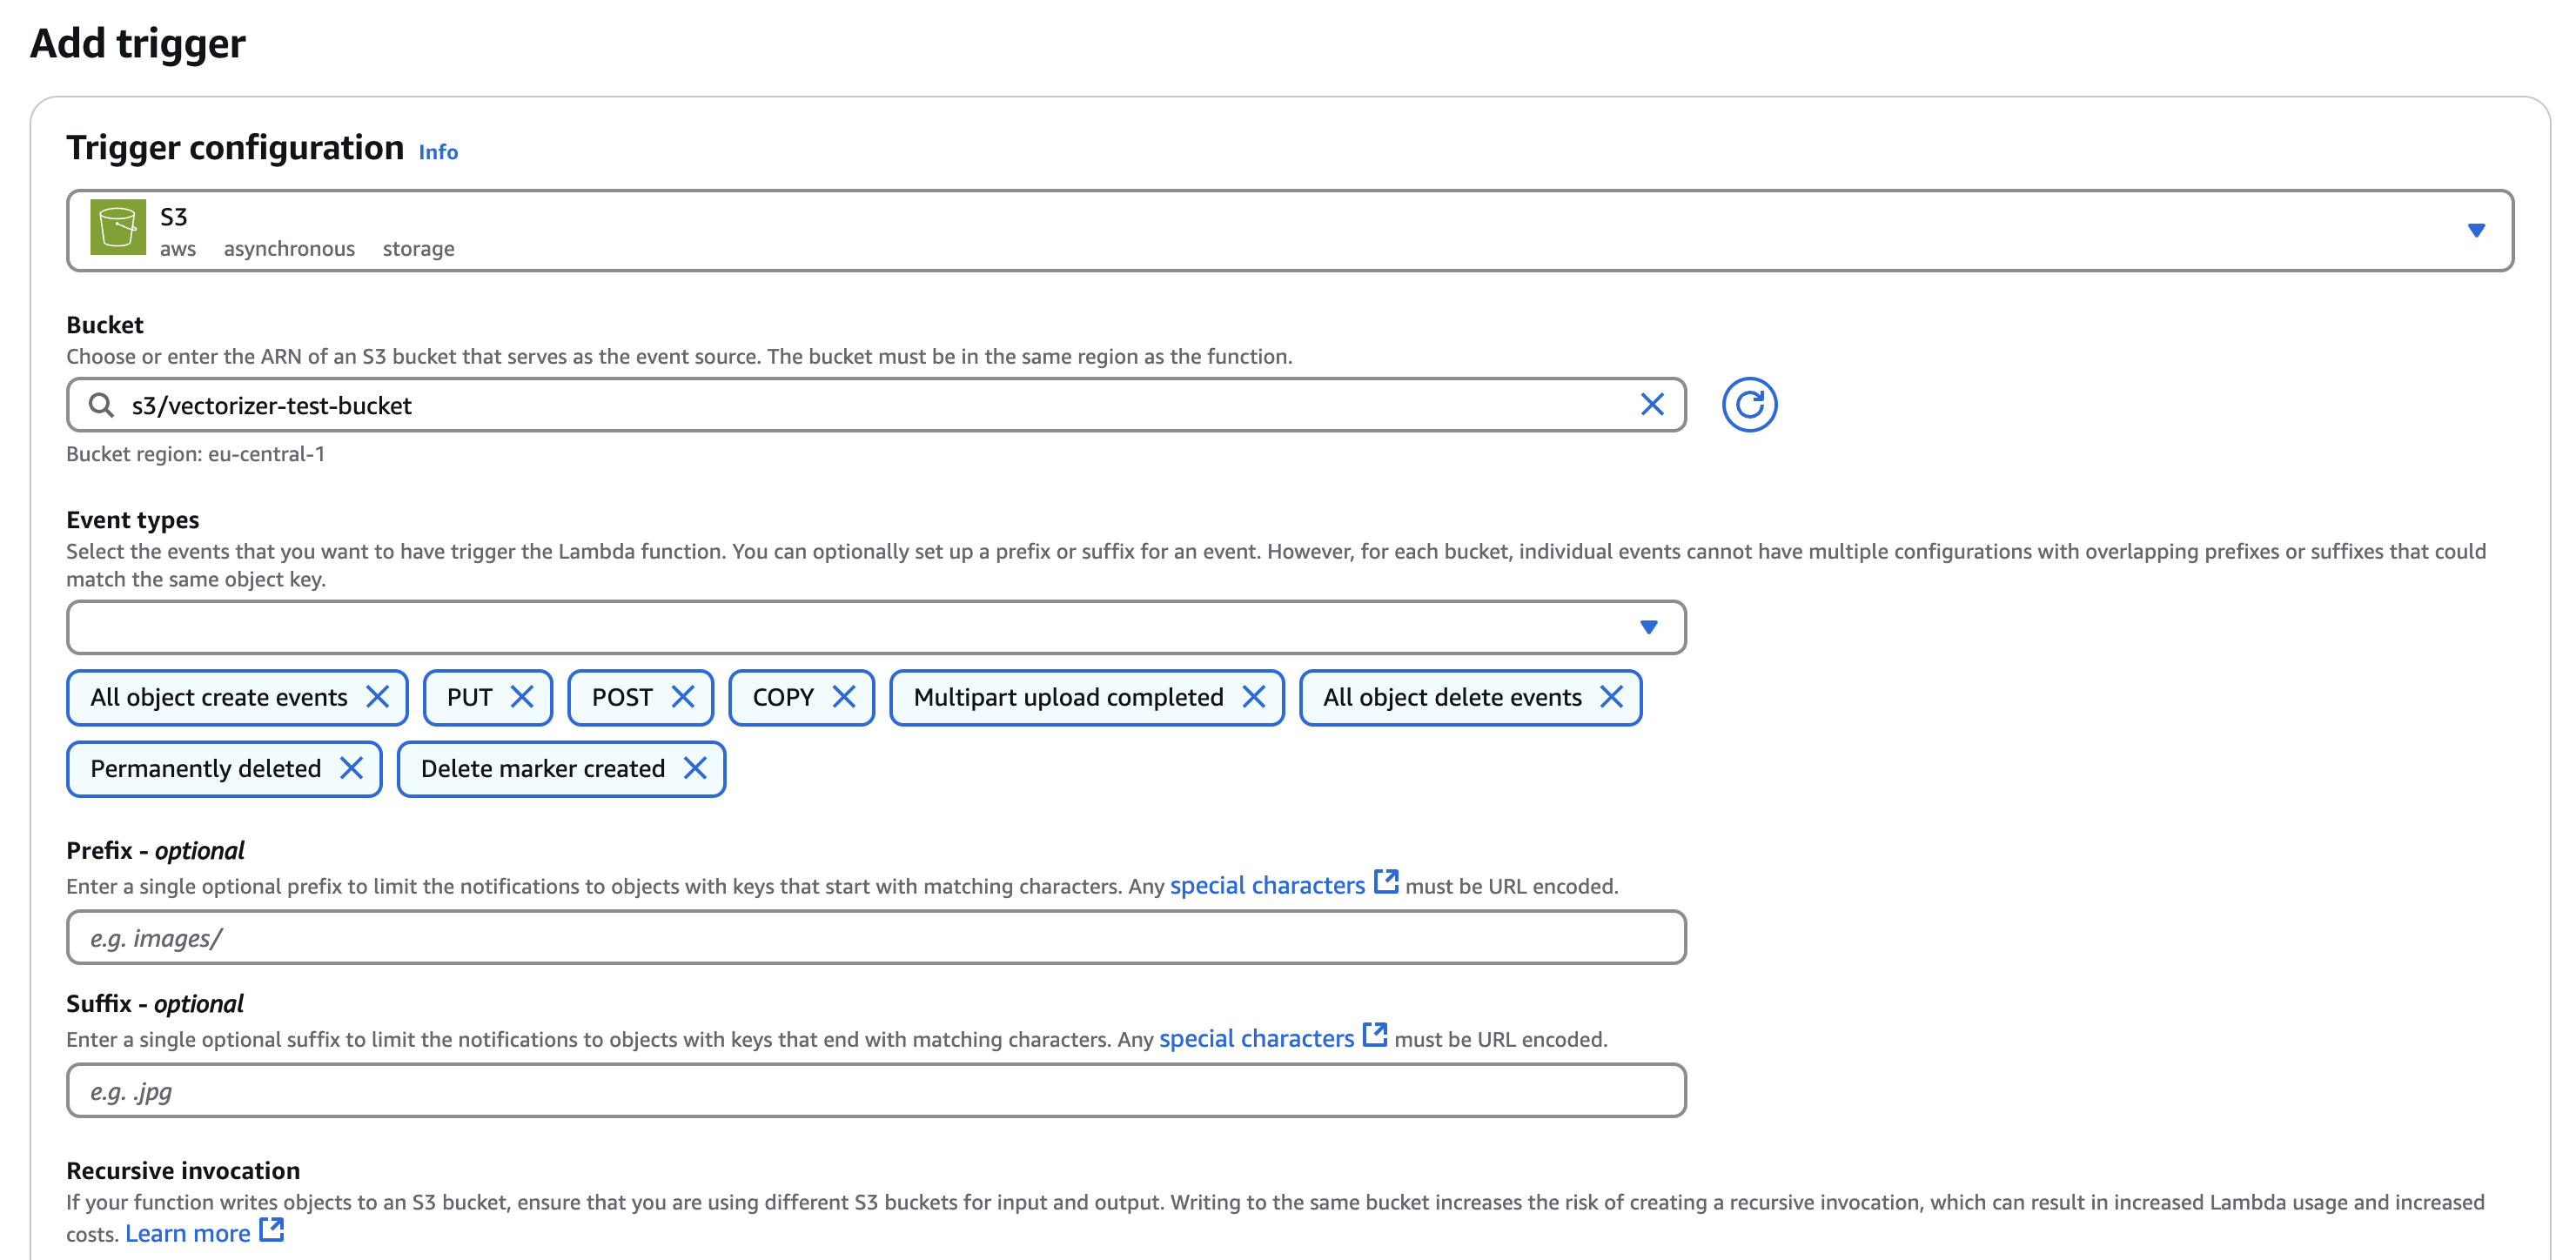Click the S3 bucket service icon
This screenshot has height=1260, width=2576.
point(118,228)
